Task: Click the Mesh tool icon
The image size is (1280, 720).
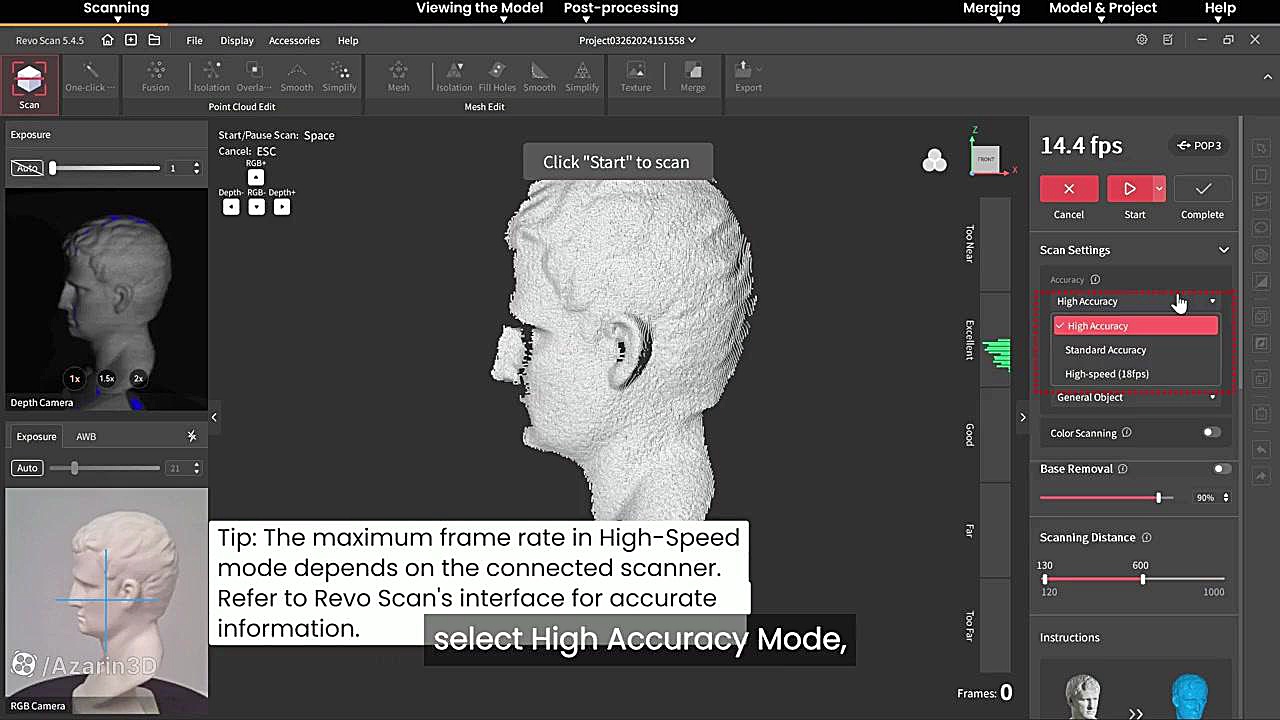Action: point(398,77)
